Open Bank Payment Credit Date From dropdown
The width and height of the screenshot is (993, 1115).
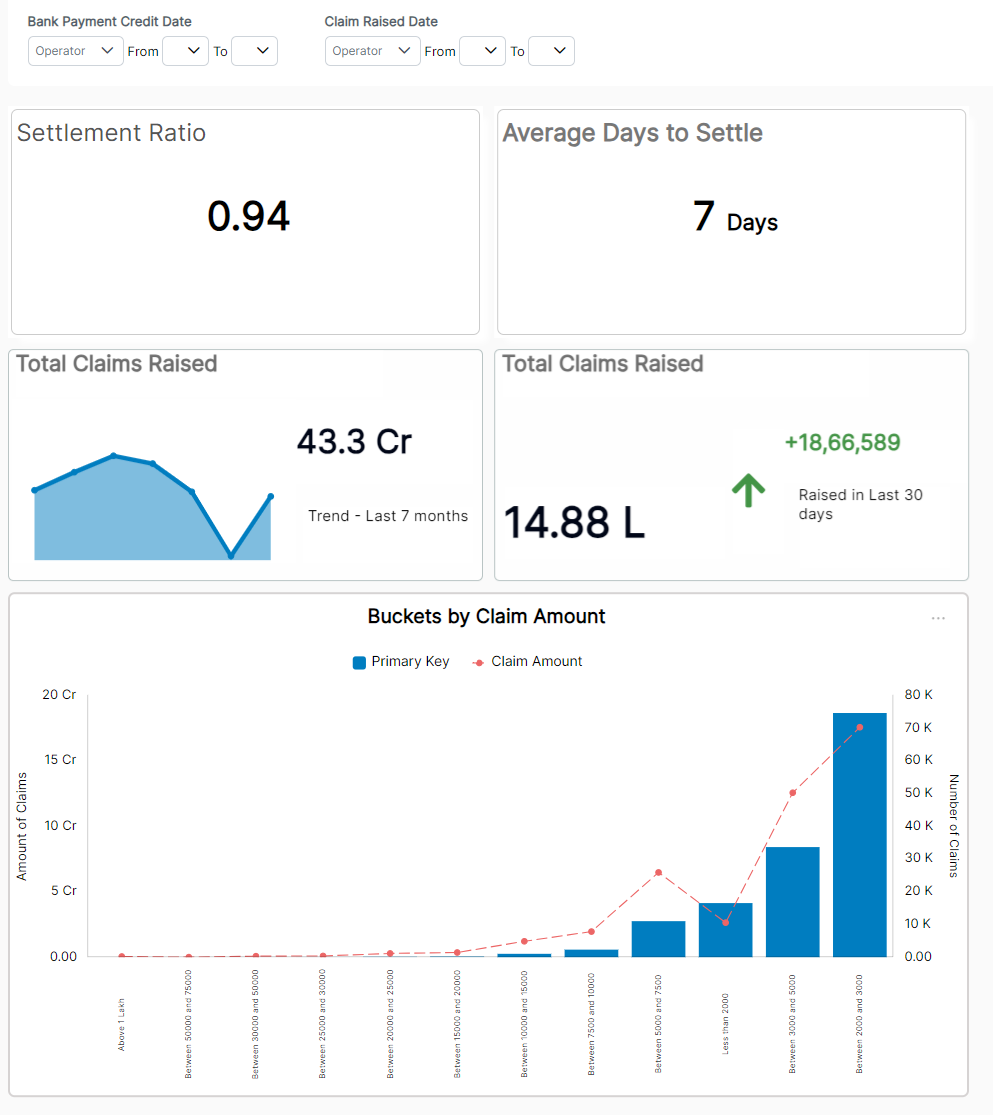(x=185, y=51)
